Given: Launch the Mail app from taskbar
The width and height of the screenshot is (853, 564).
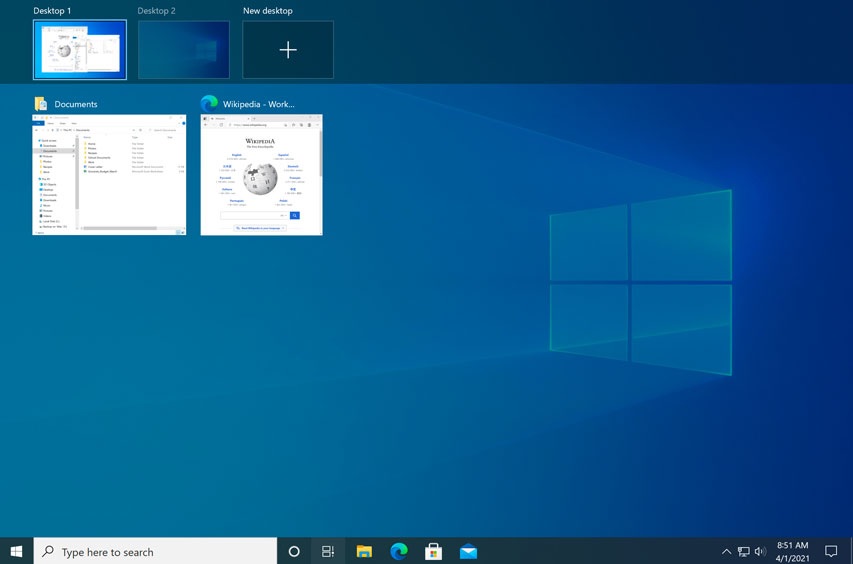Looking at the screenshot, I should (468, 551).
